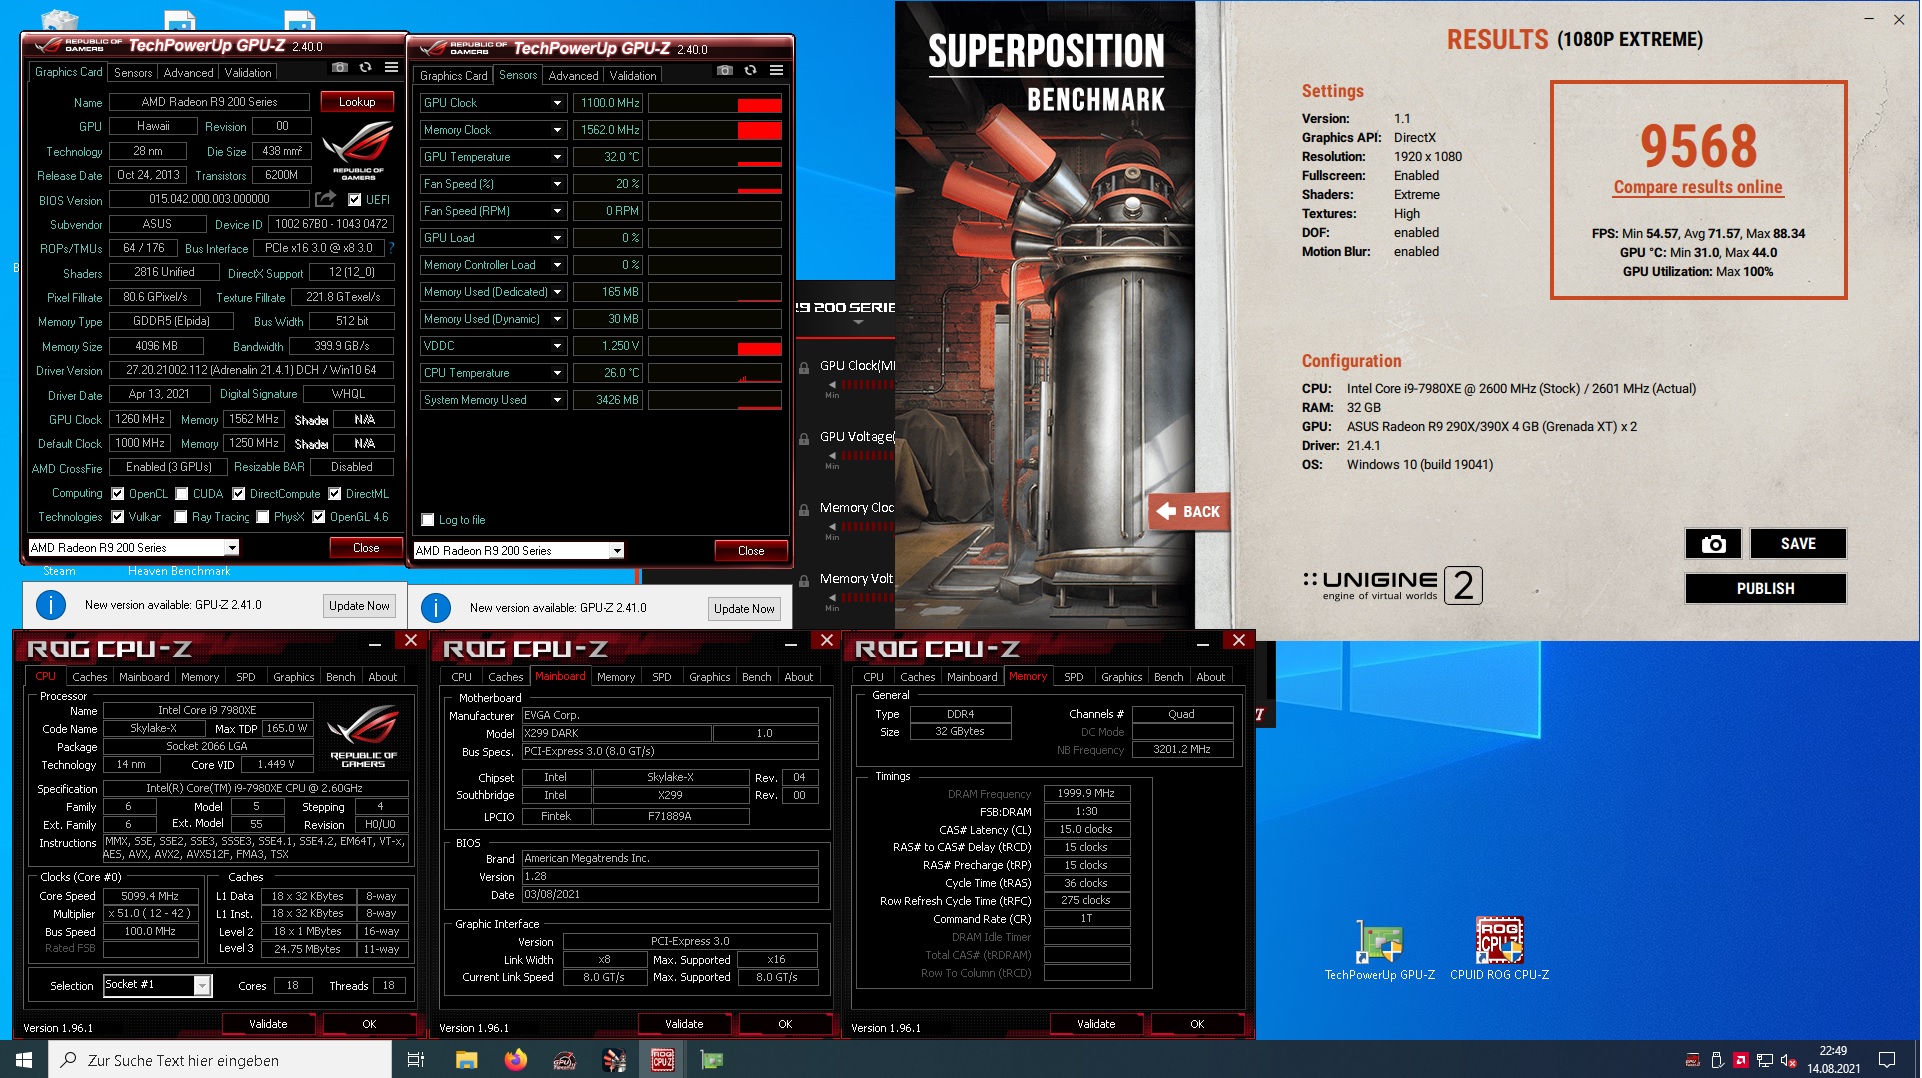
Task: Click Compare results online link
Action: [x=1697, y=187]
